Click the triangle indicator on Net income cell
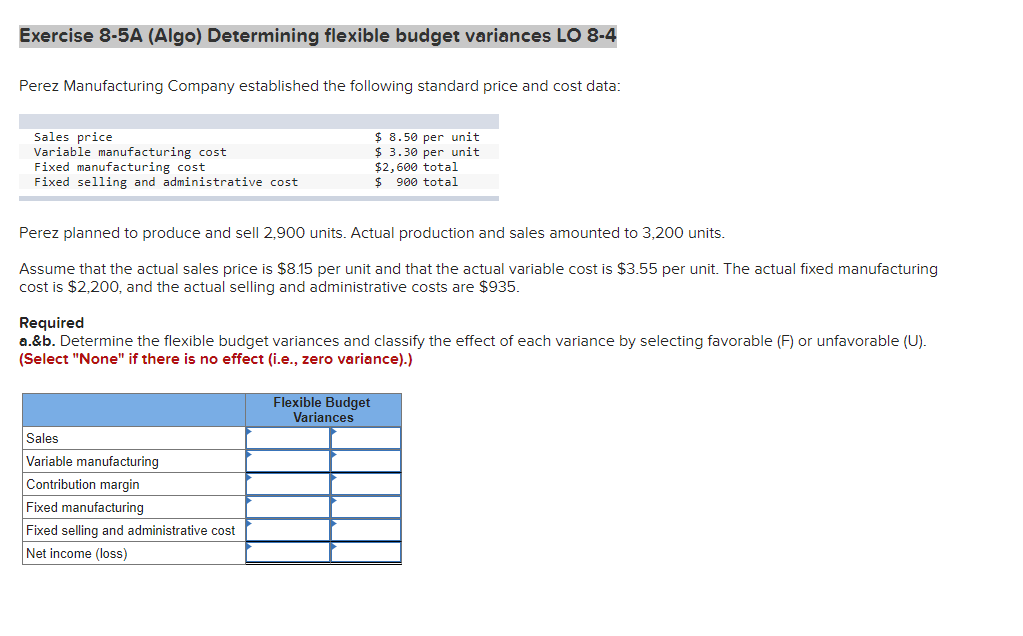1023x636 pixels. 249,548
